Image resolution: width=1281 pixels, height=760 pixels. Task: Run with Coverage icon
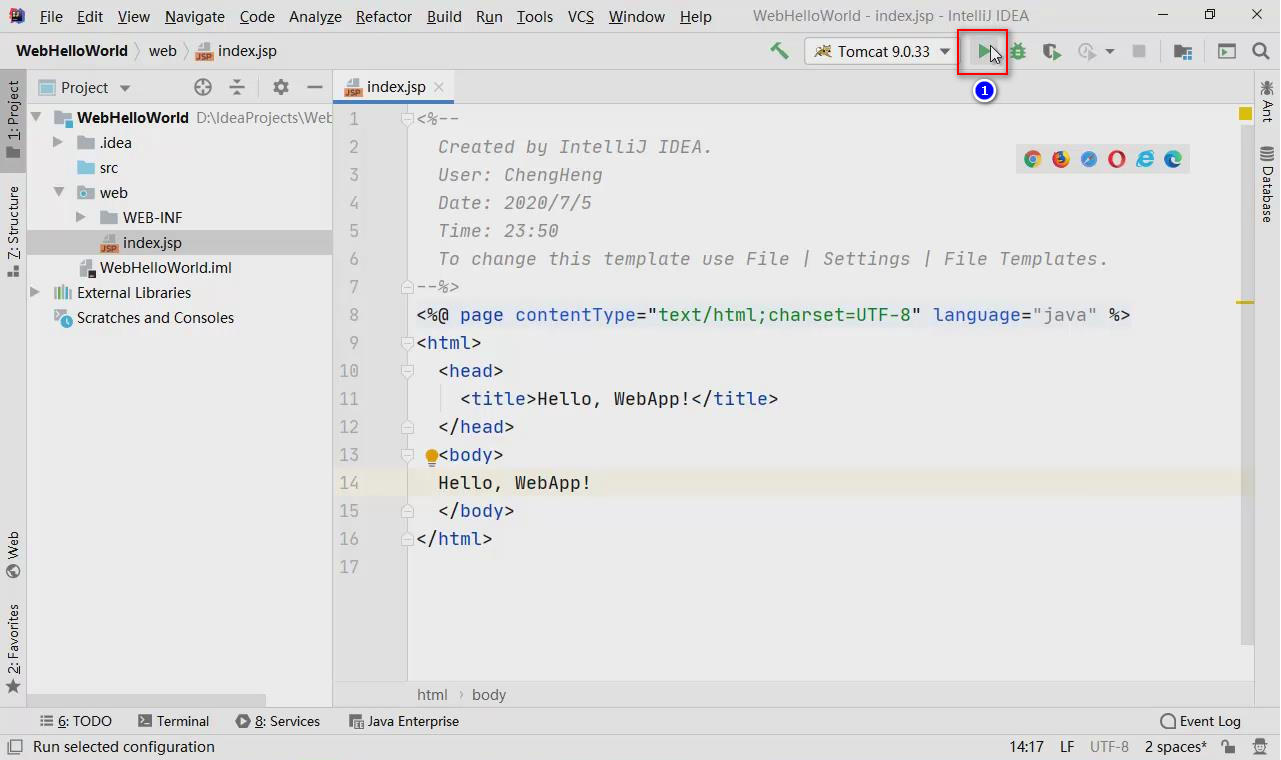click(x=1051, y=51)
